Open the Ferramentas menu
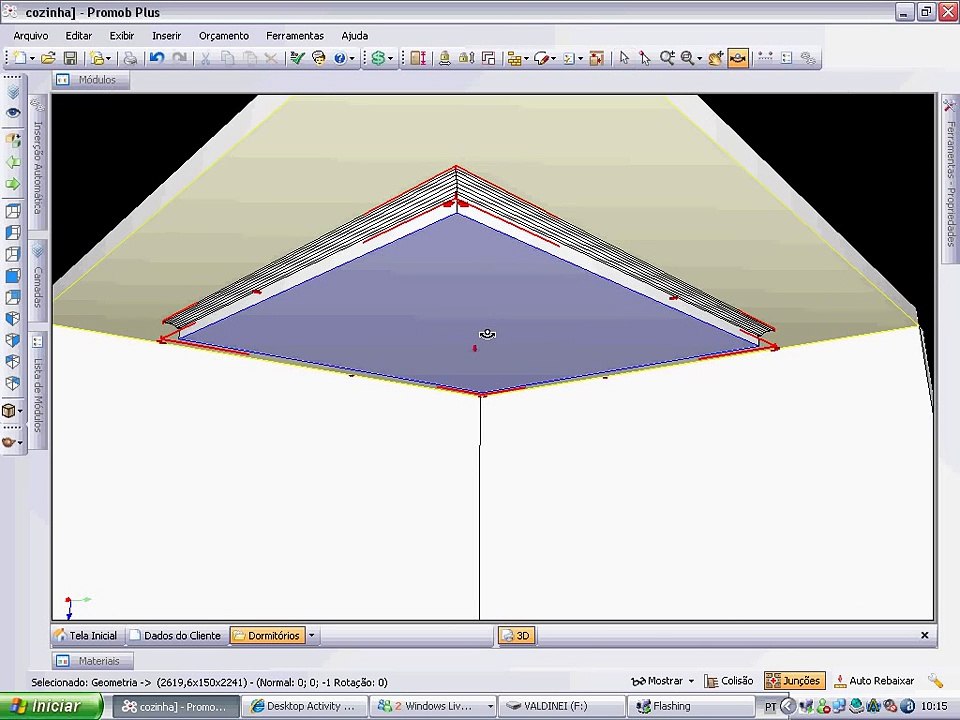 tap(295, 36)
